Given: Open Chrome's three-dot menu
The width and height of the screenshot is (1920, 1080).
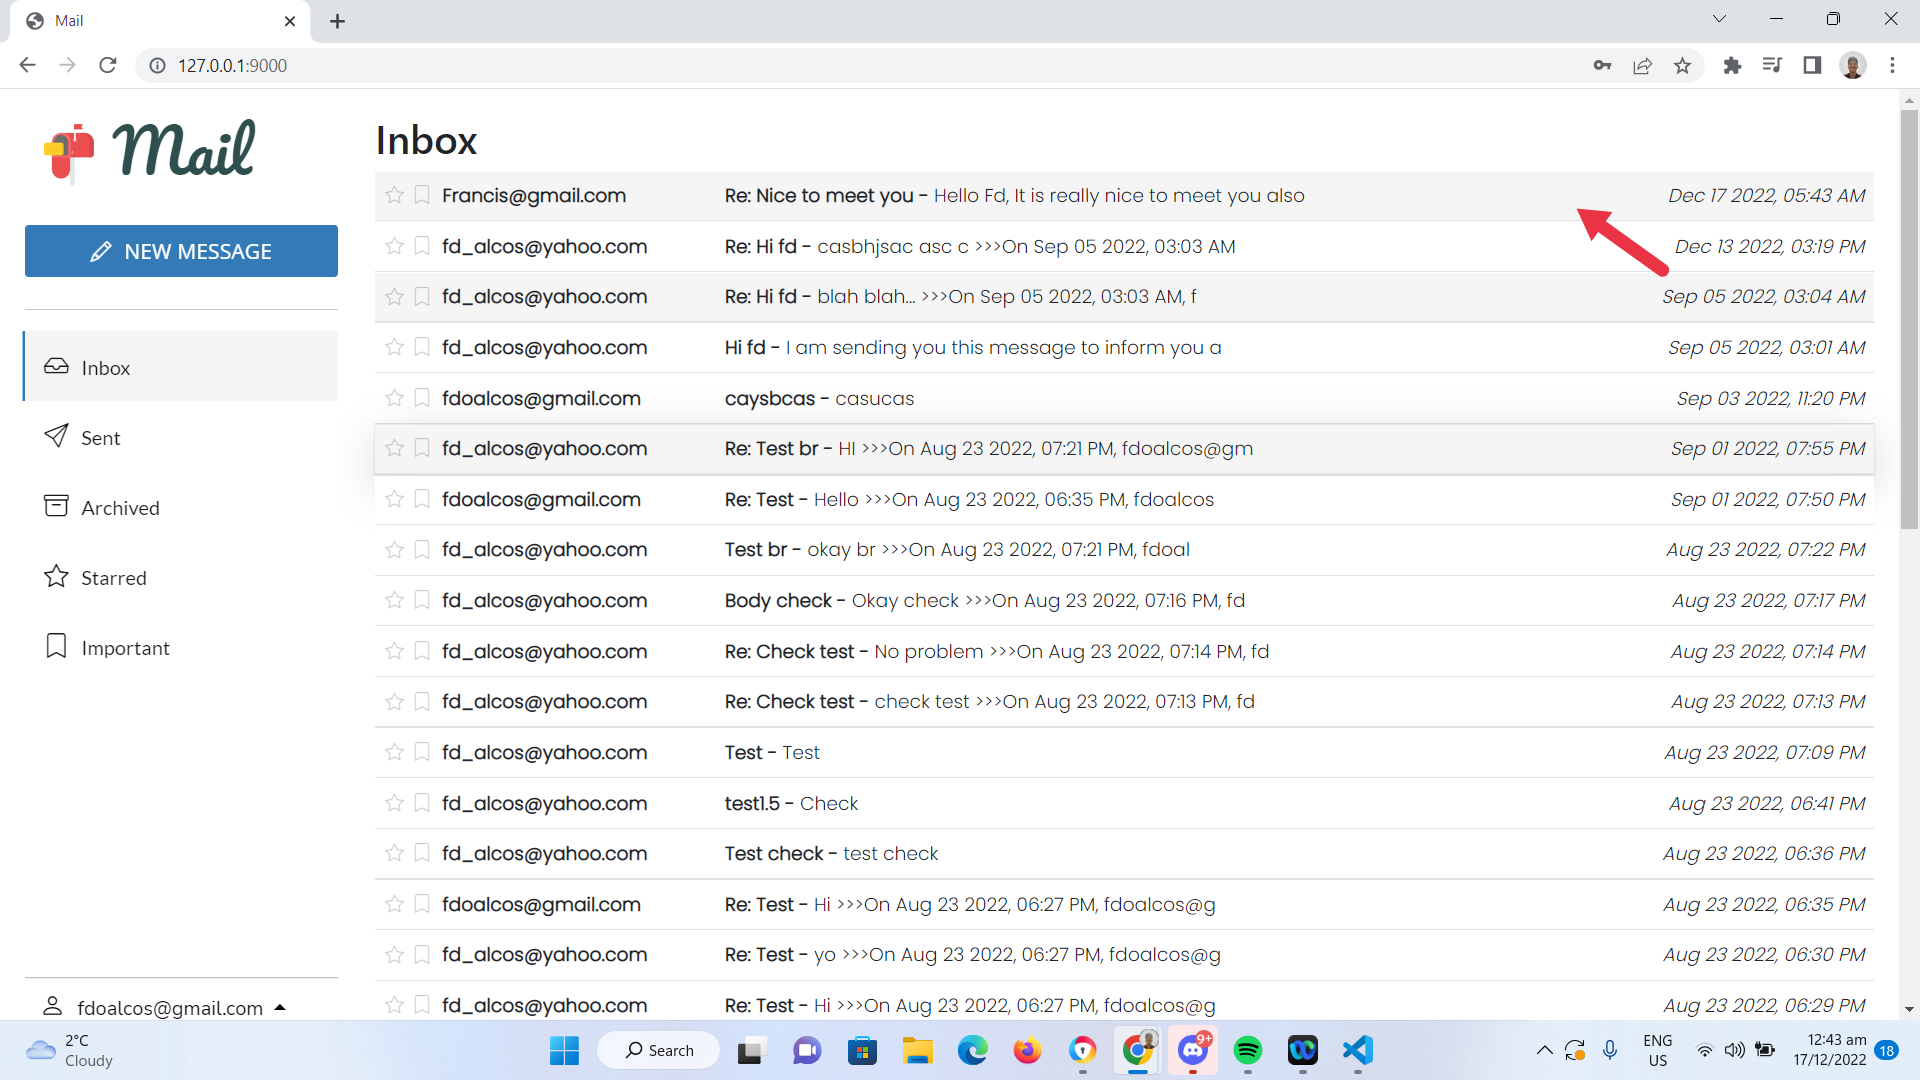Looking at the screenshot, I should [1893, 65].
